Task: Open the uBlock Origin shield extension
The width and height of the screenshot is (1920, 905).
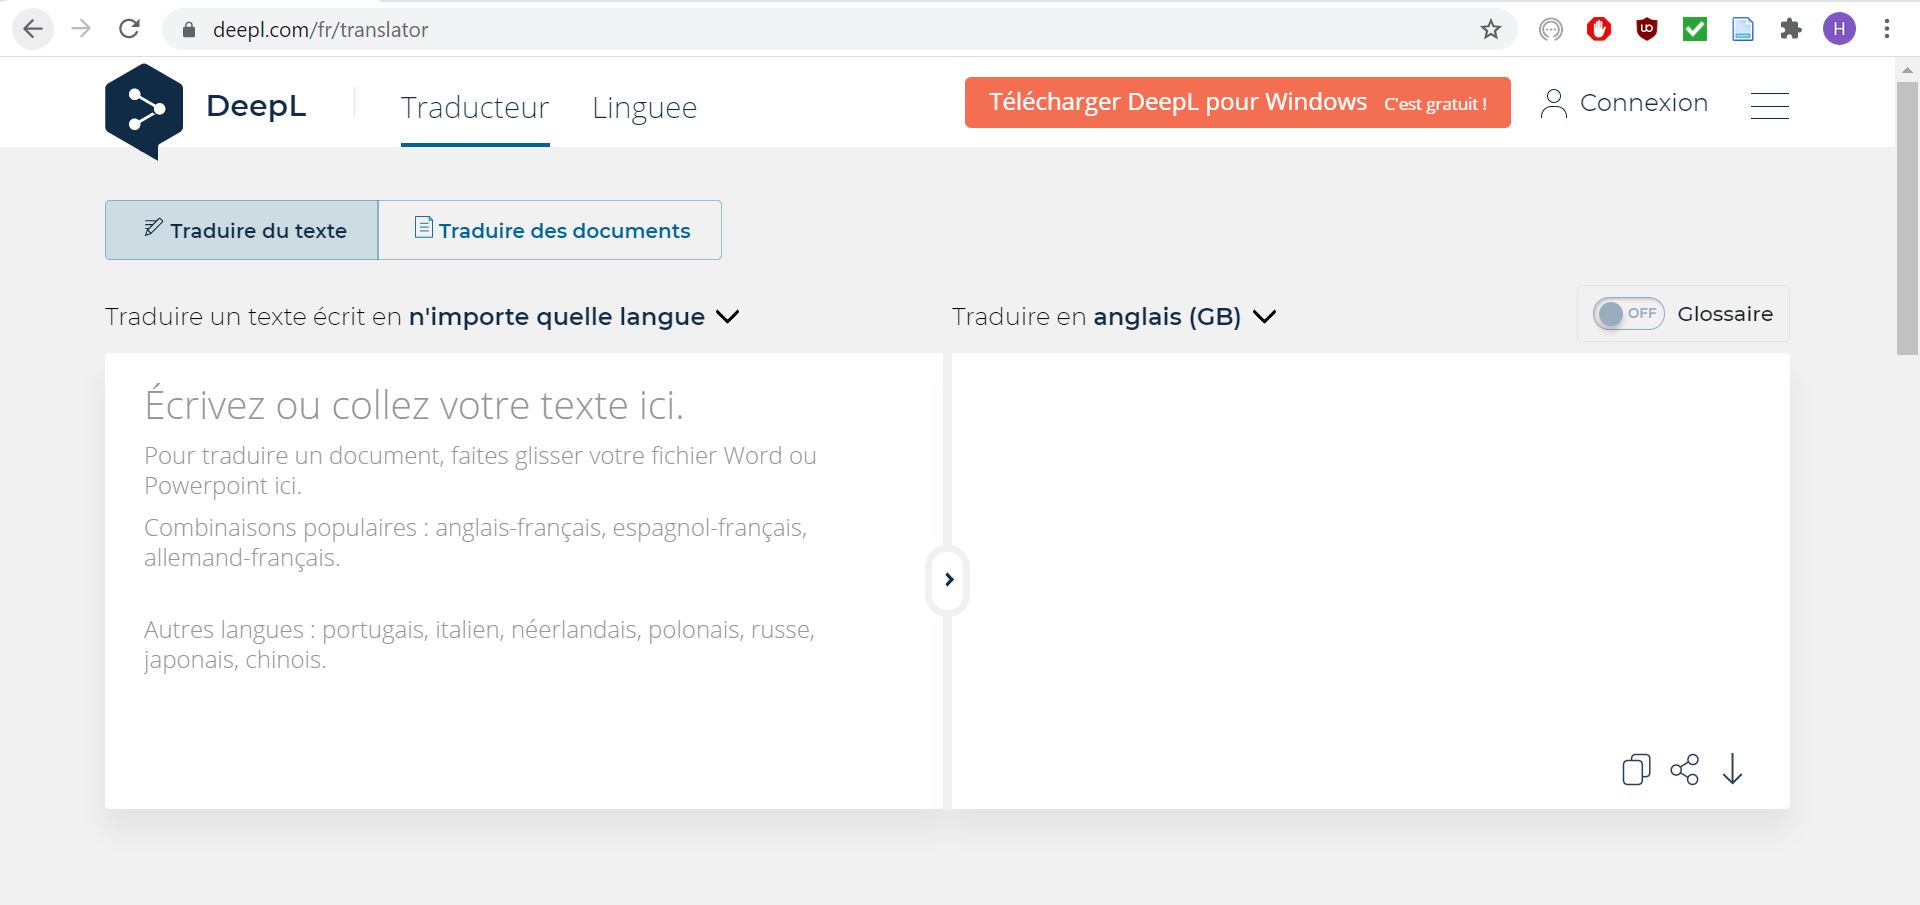Action: click(x=1647, y=29)
